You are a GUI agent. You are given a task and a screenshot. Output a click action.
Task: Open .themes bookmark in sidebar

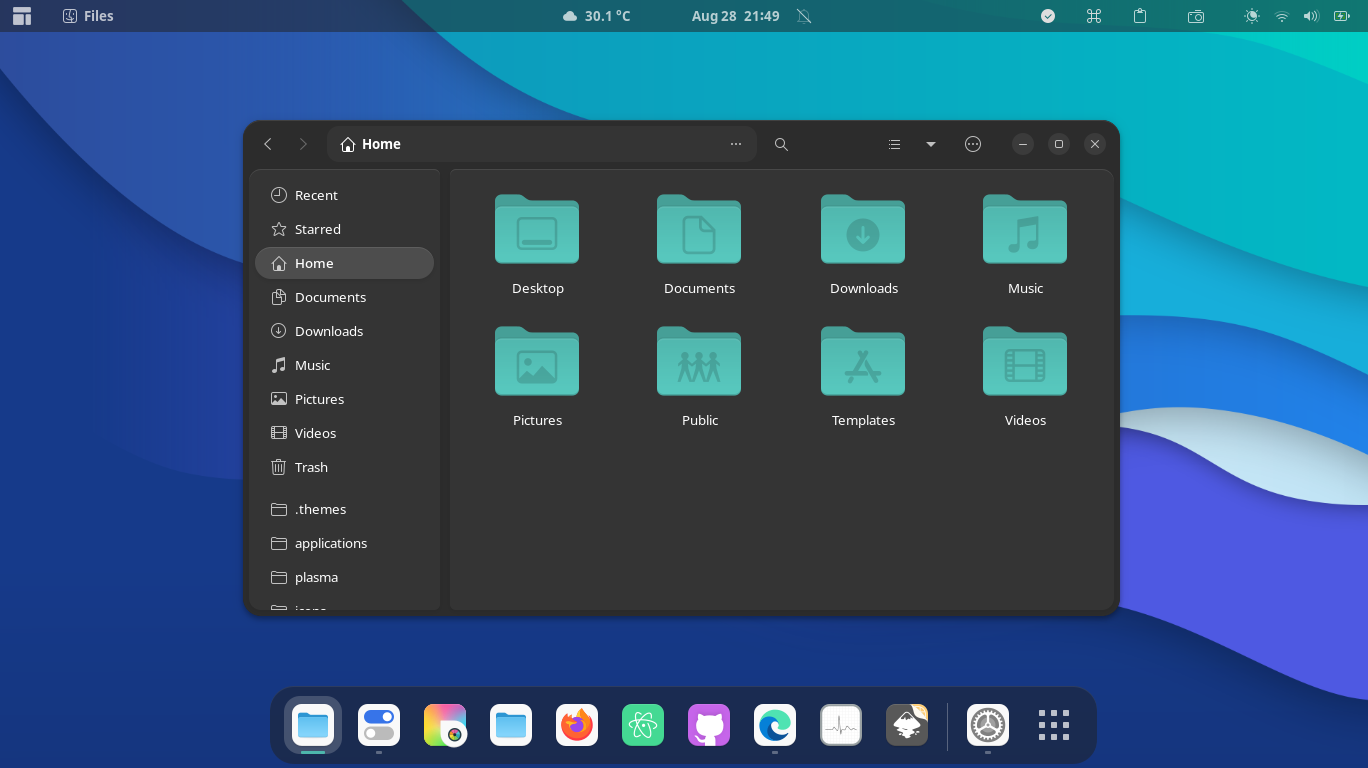click(345, 509)
